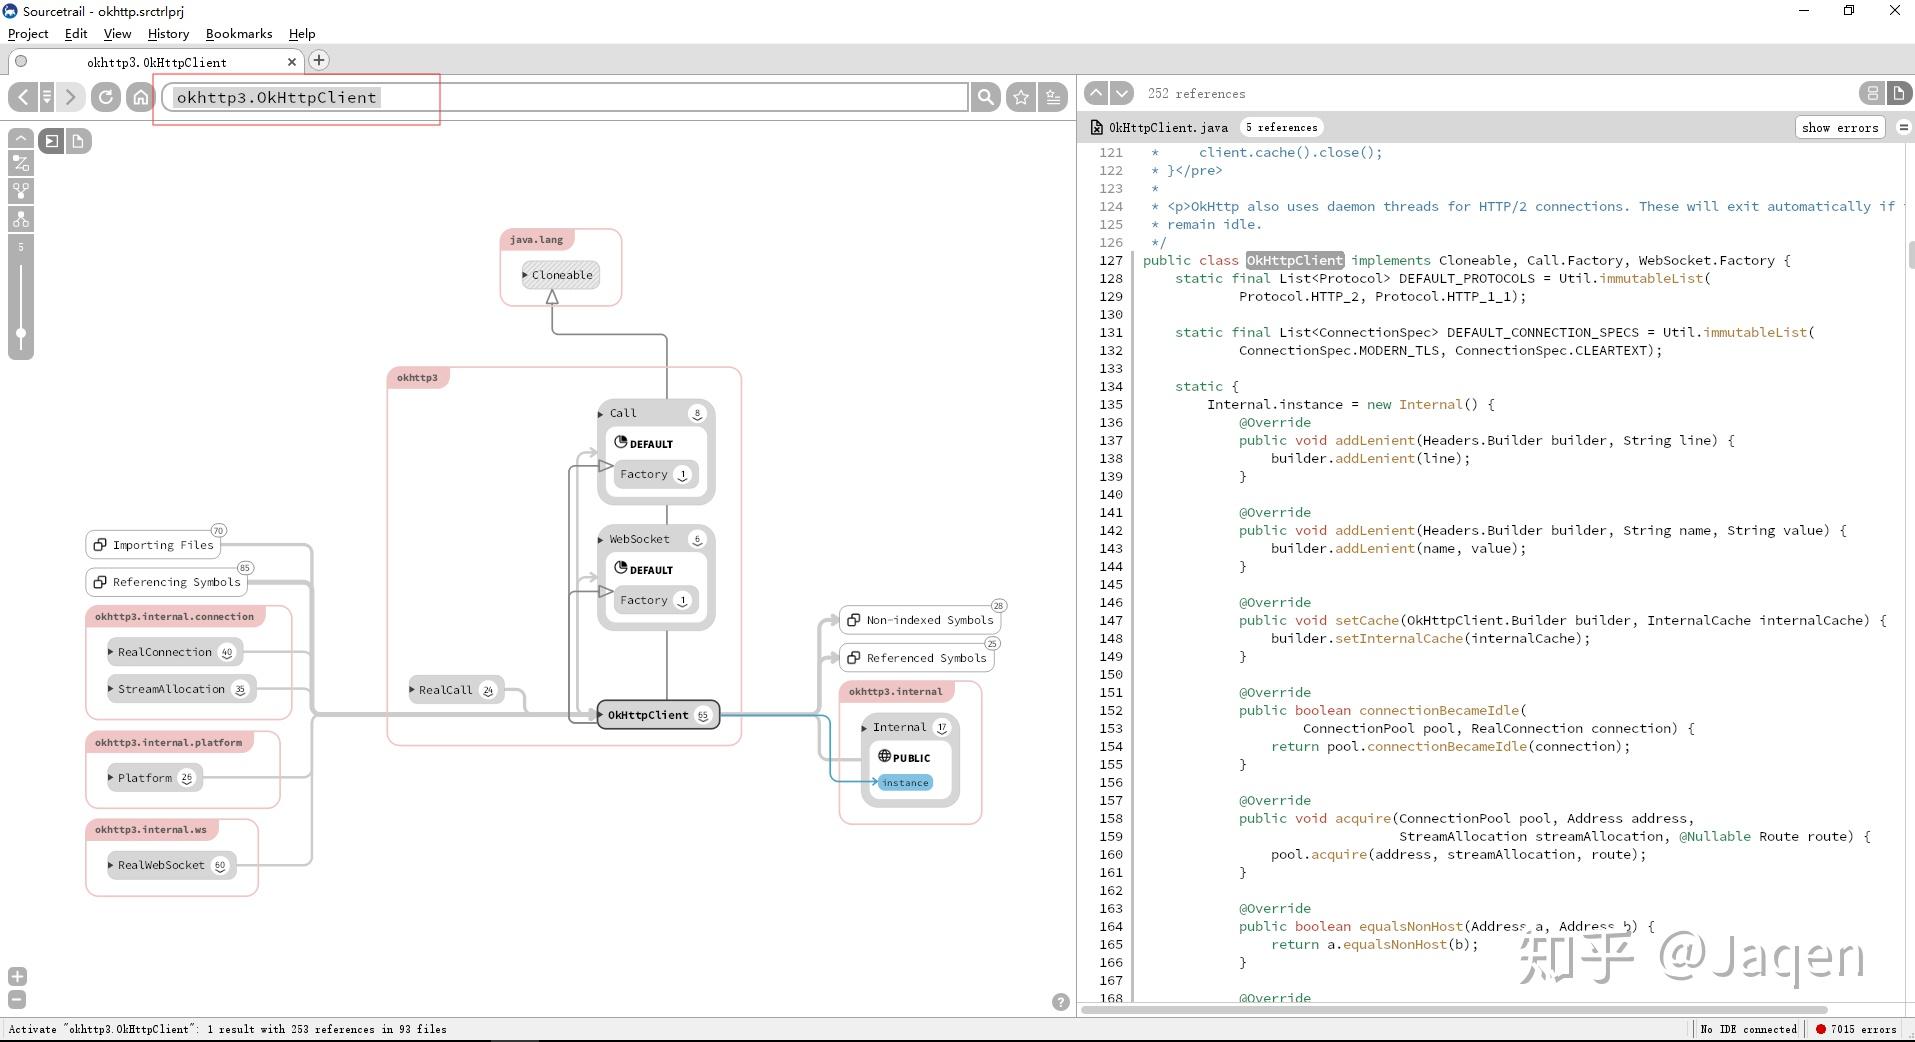Go to the Overview home button

pyautogui.click(x=140, y=97)
